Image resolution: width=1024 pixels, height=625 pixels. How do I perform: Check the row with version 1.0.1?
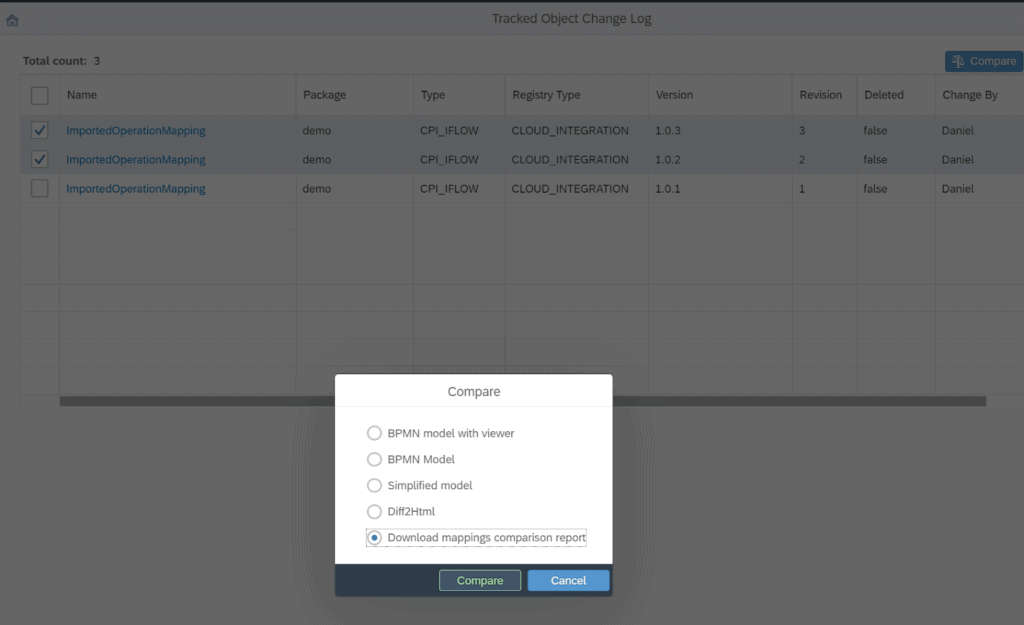pos(39,189)
